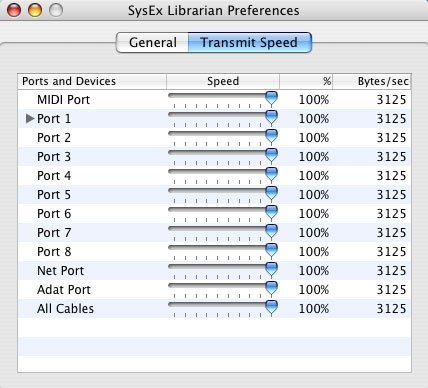The image size is (428, 388).
Task: Click the Port 5 speed slider
Action: 223,195
